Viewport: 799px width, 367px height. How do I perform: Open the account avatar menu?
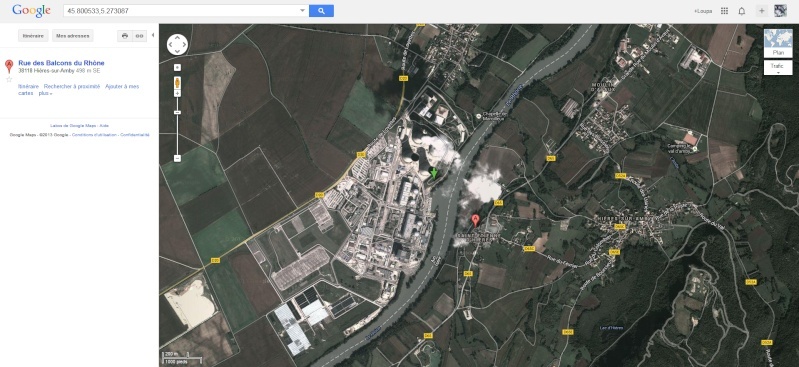[x=780, y=11]
